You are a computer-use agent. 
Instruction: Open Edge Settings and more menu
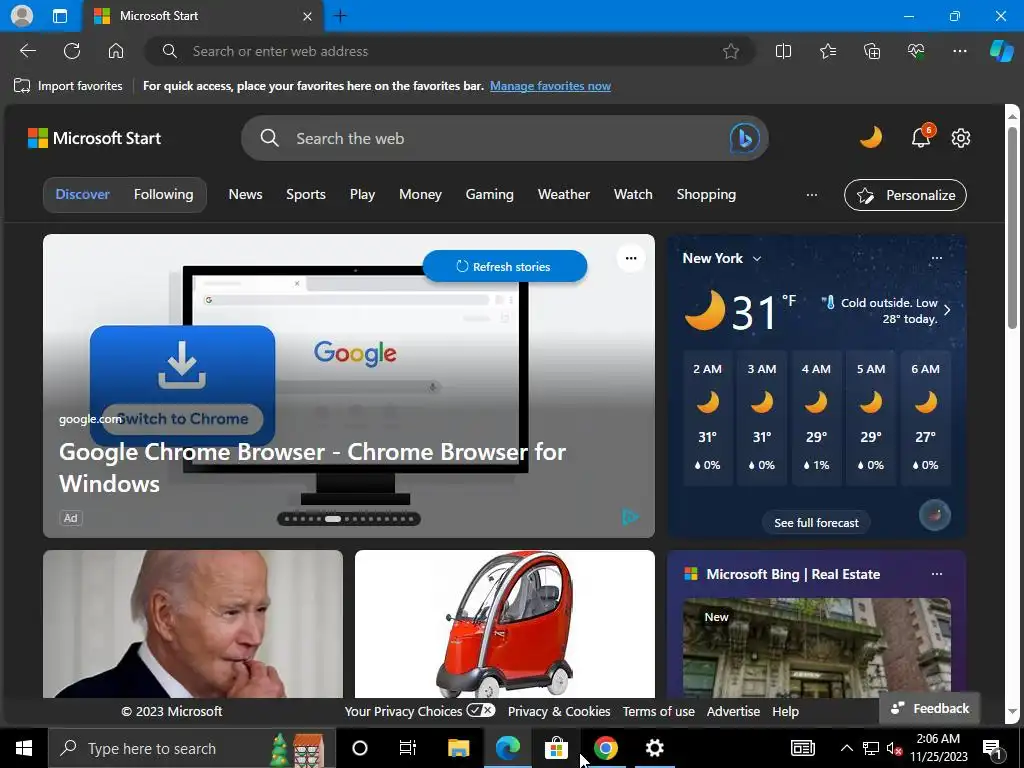960,51
